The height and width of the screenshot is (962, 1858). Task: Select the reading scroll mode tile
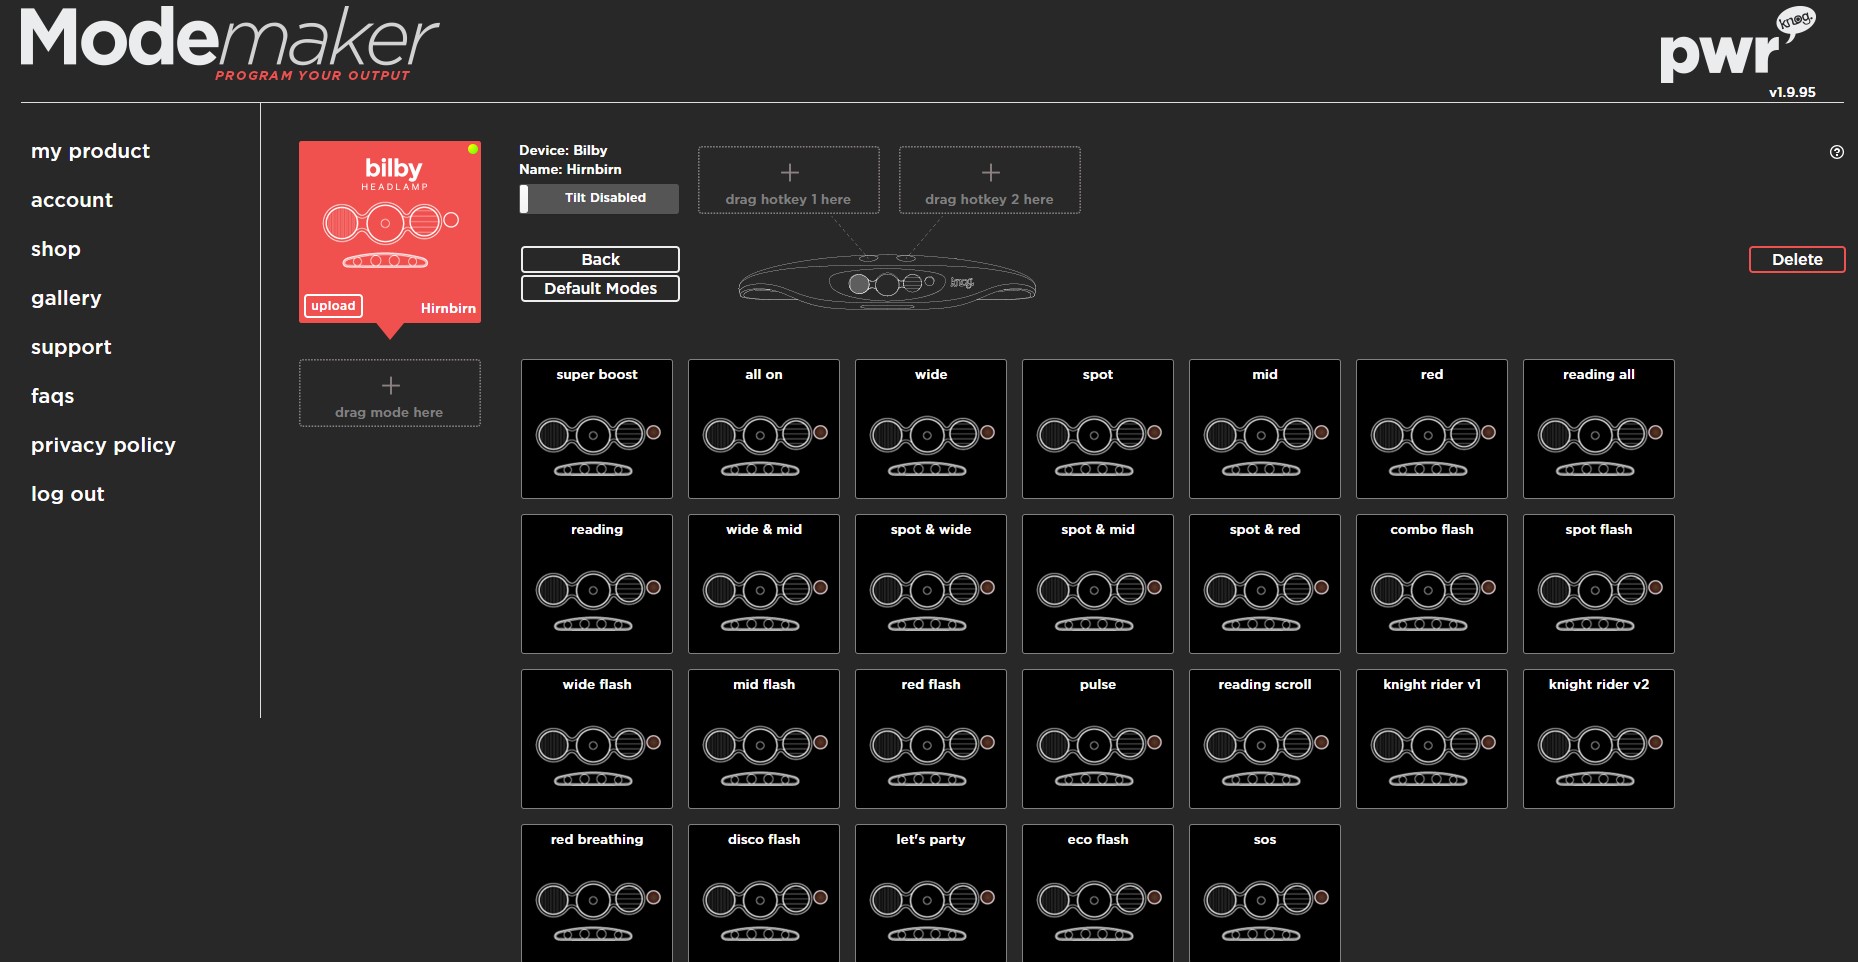pos(1265,739)
